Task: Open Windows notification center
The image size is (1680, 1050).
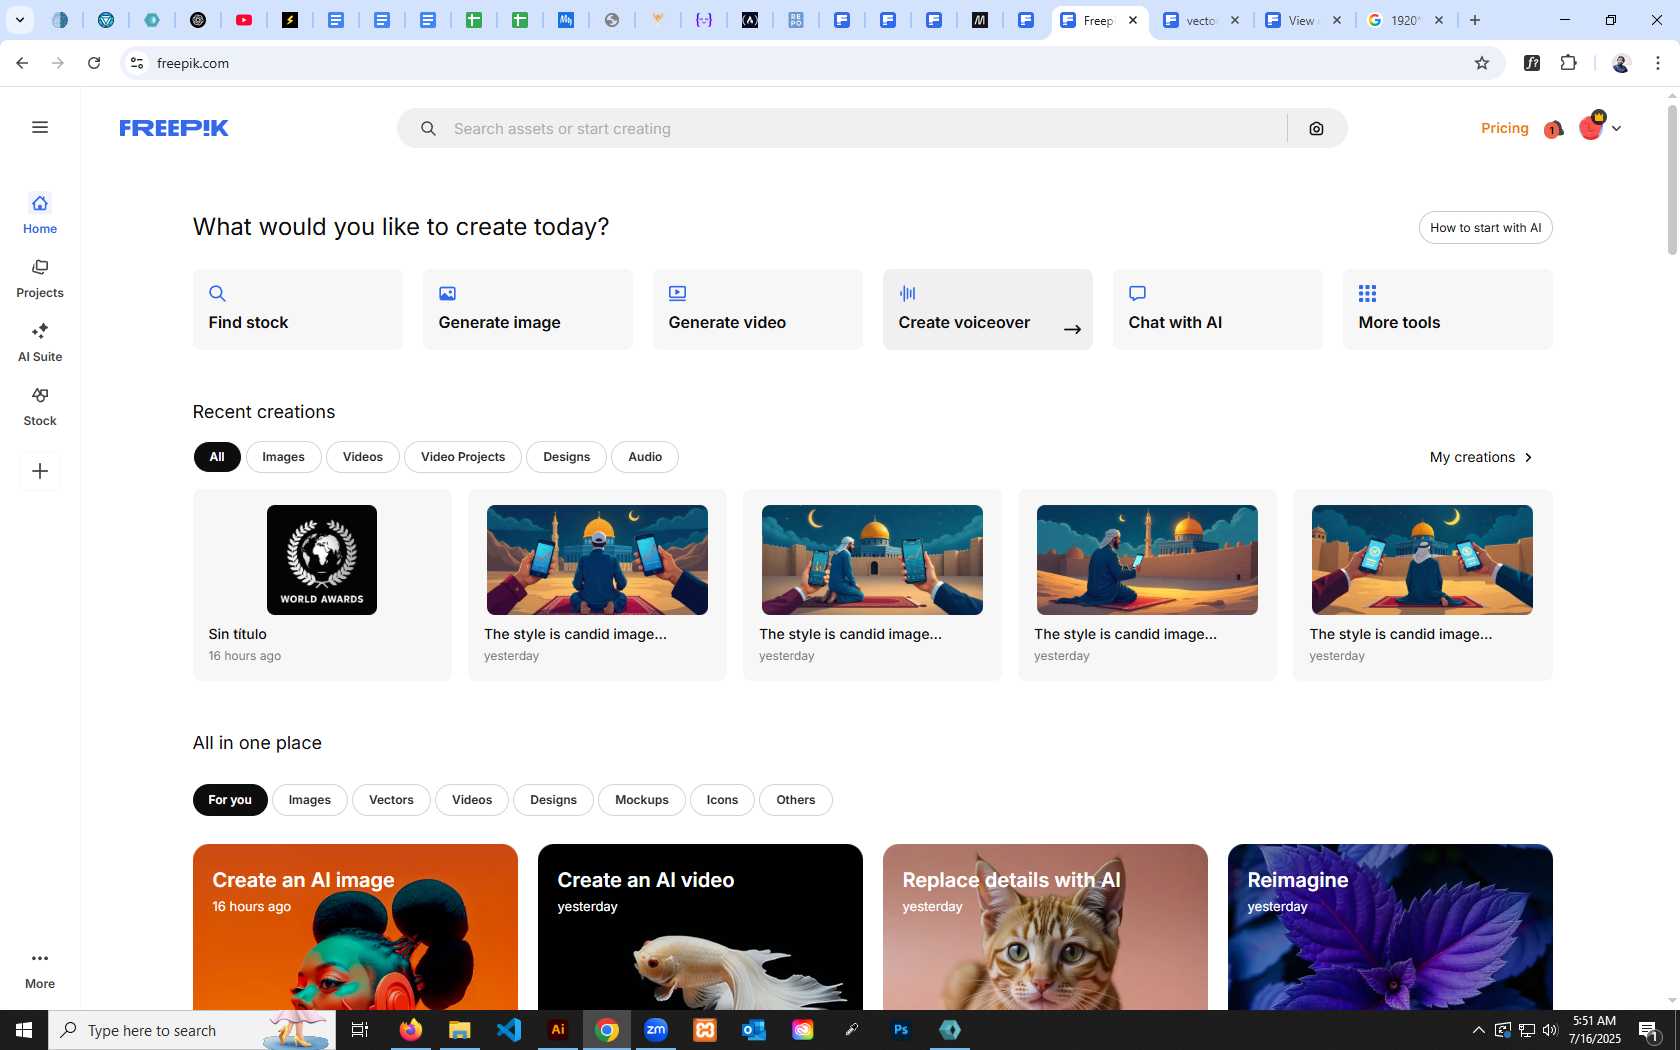Action: tap(1649, 1030)
